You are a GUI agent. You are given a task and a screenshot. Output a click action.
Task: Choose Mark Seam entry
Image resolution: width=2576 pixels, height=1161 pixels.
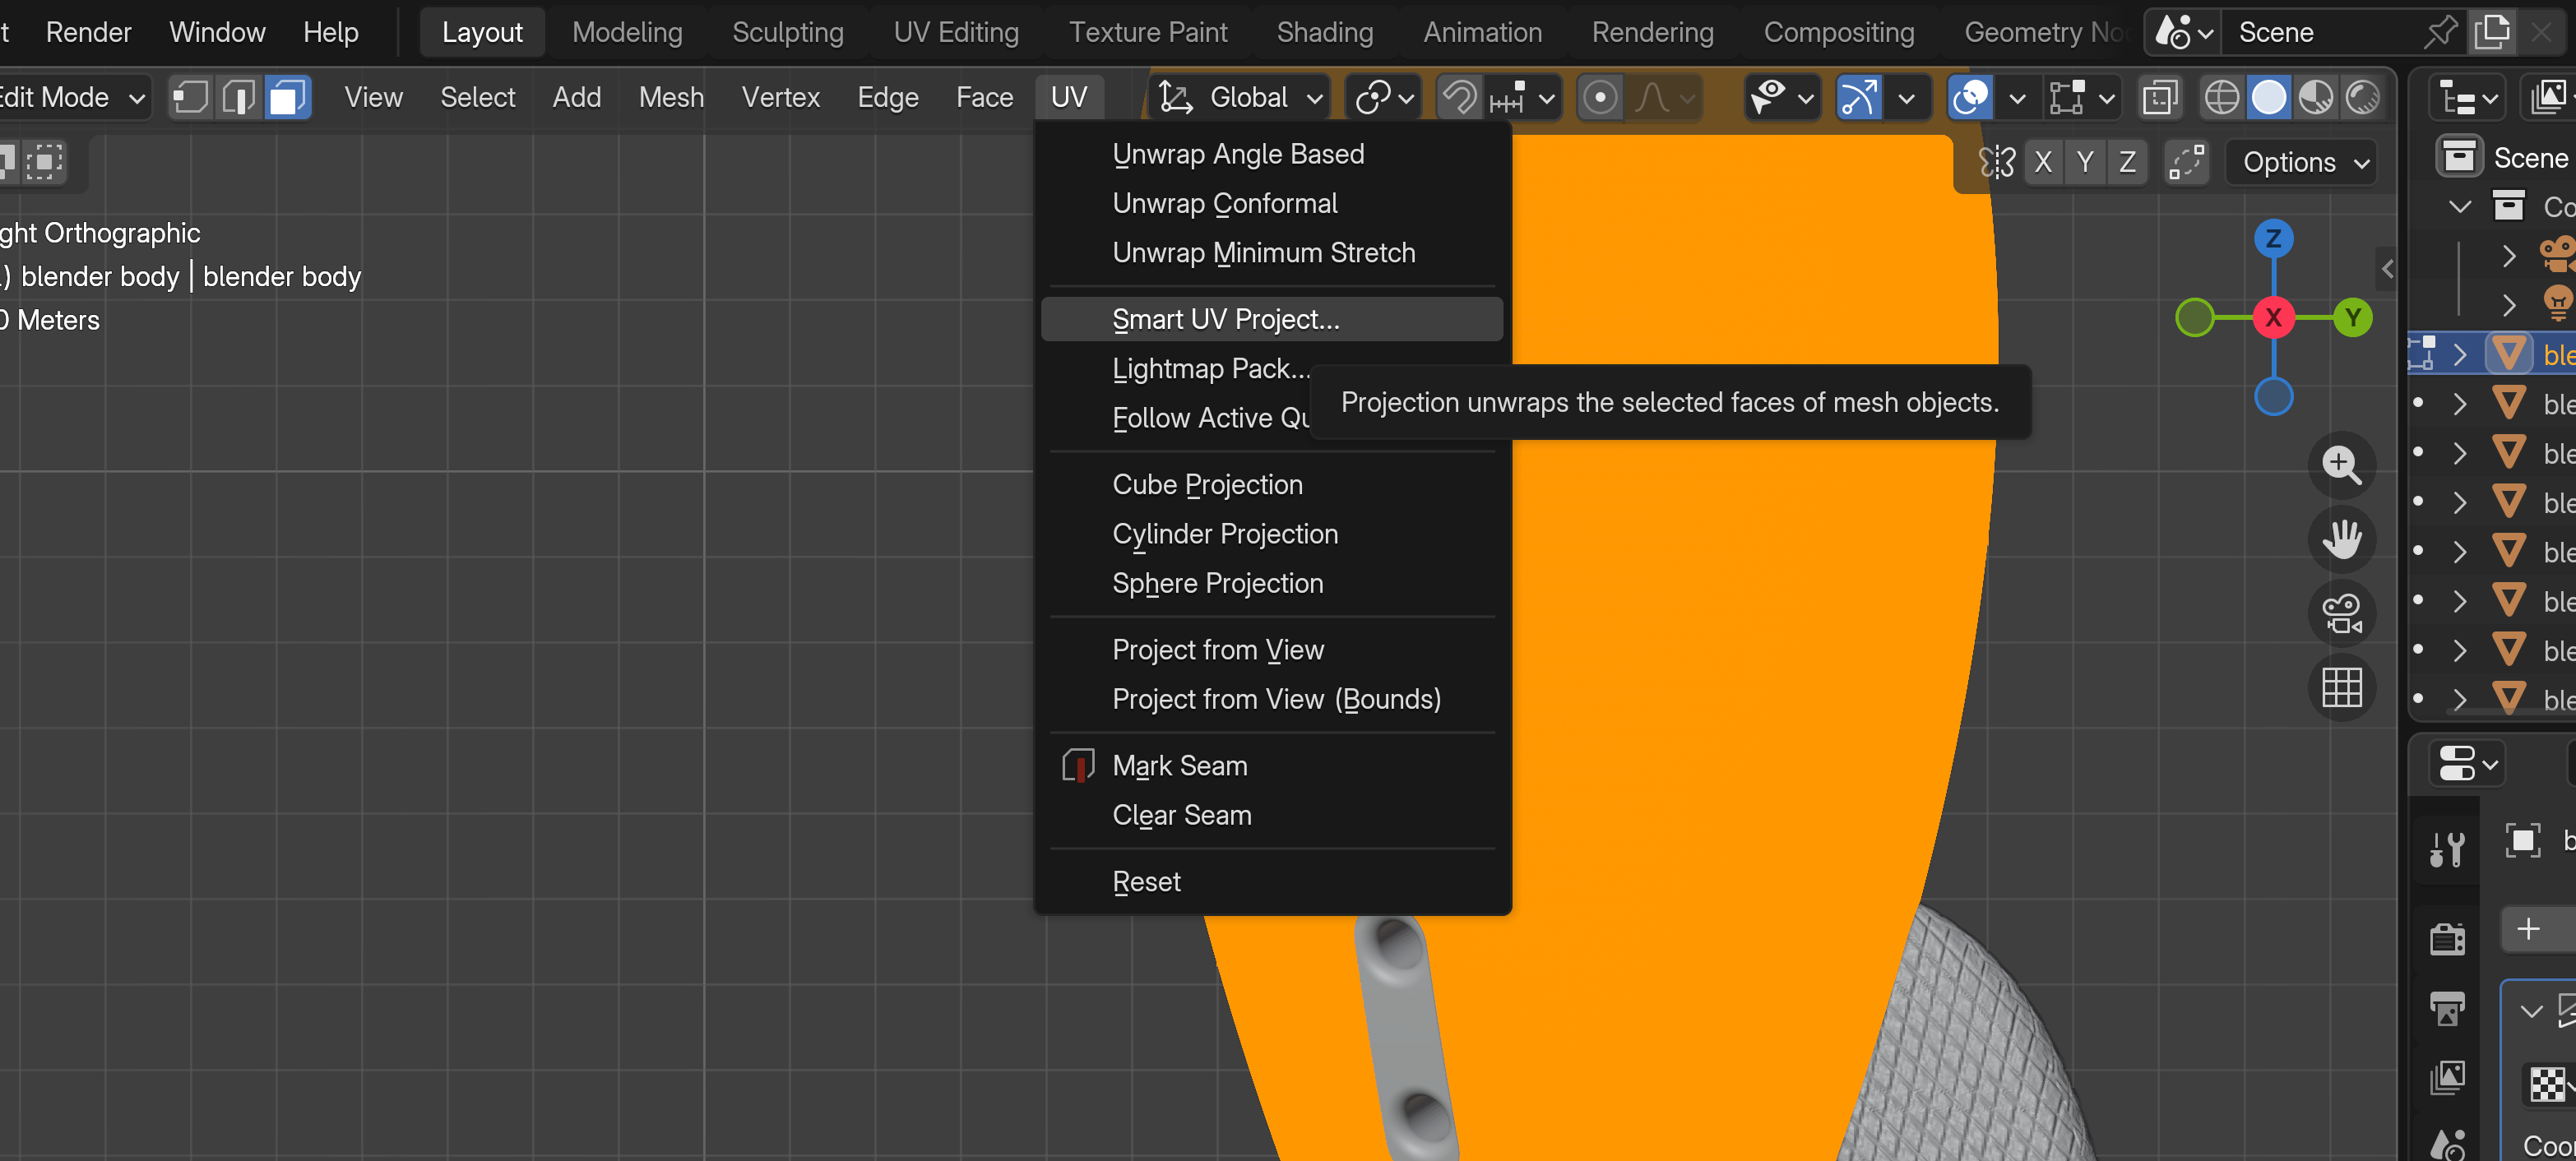(1271, 766)
